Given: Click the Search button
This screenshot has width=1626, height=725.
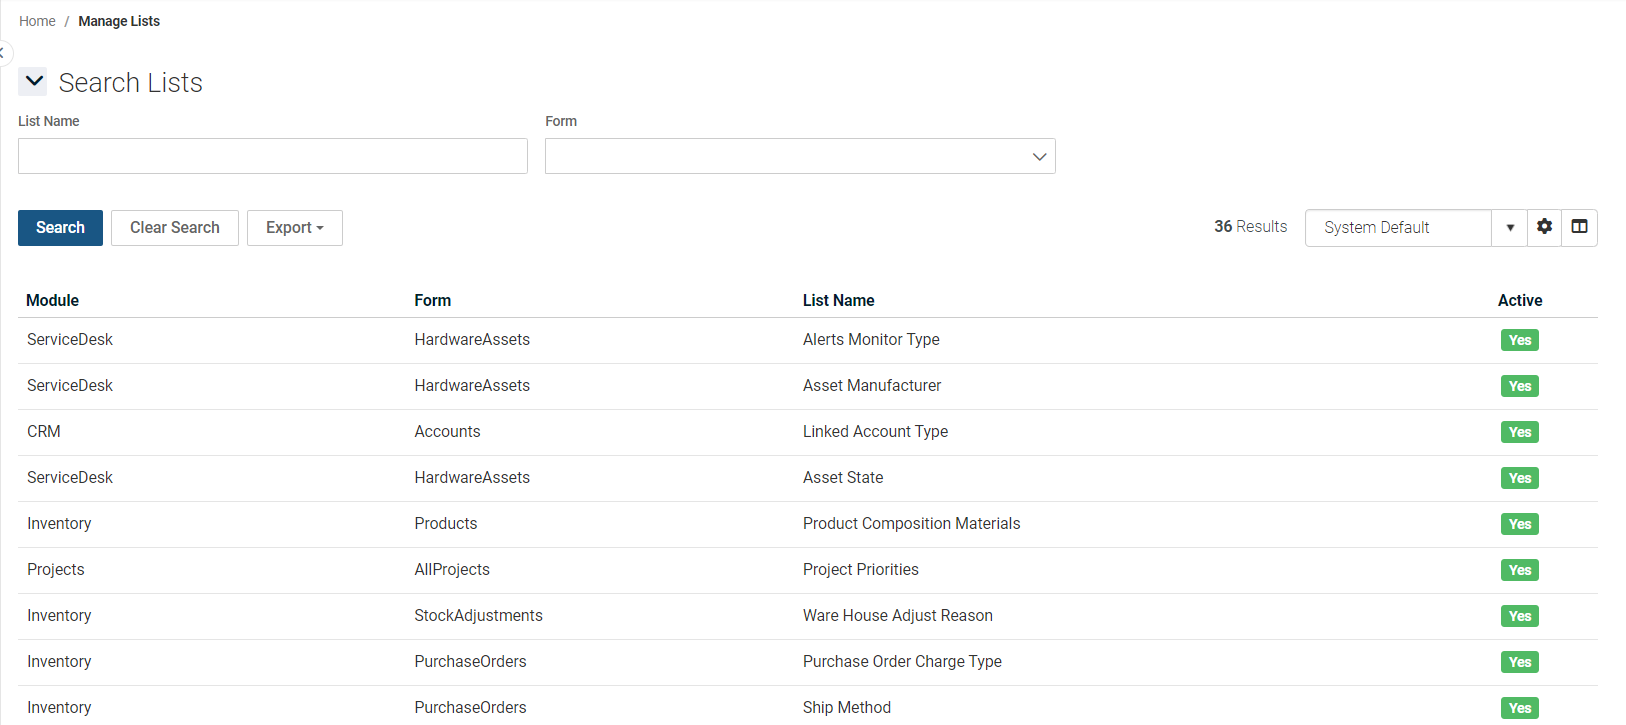Looking at the screenshot, I should coord(60,228).
